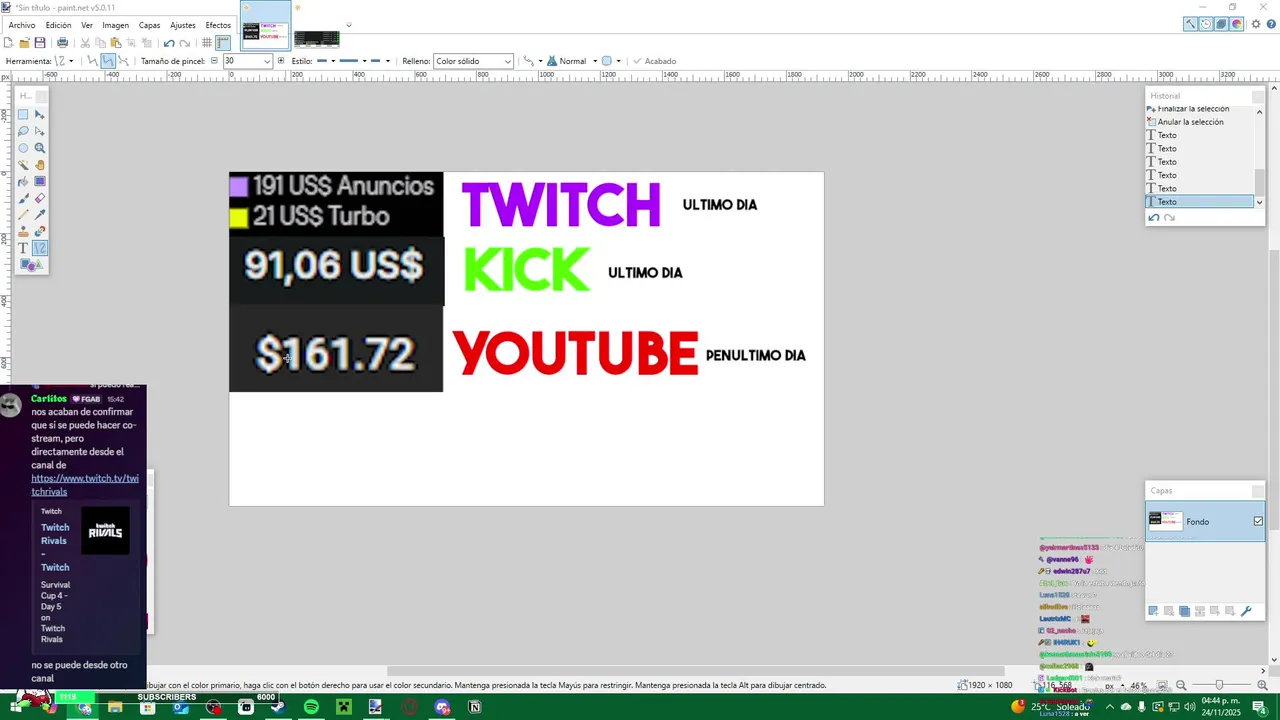Open the image list dropdown arrow
1280x720 pixels.
pos(349,25)
